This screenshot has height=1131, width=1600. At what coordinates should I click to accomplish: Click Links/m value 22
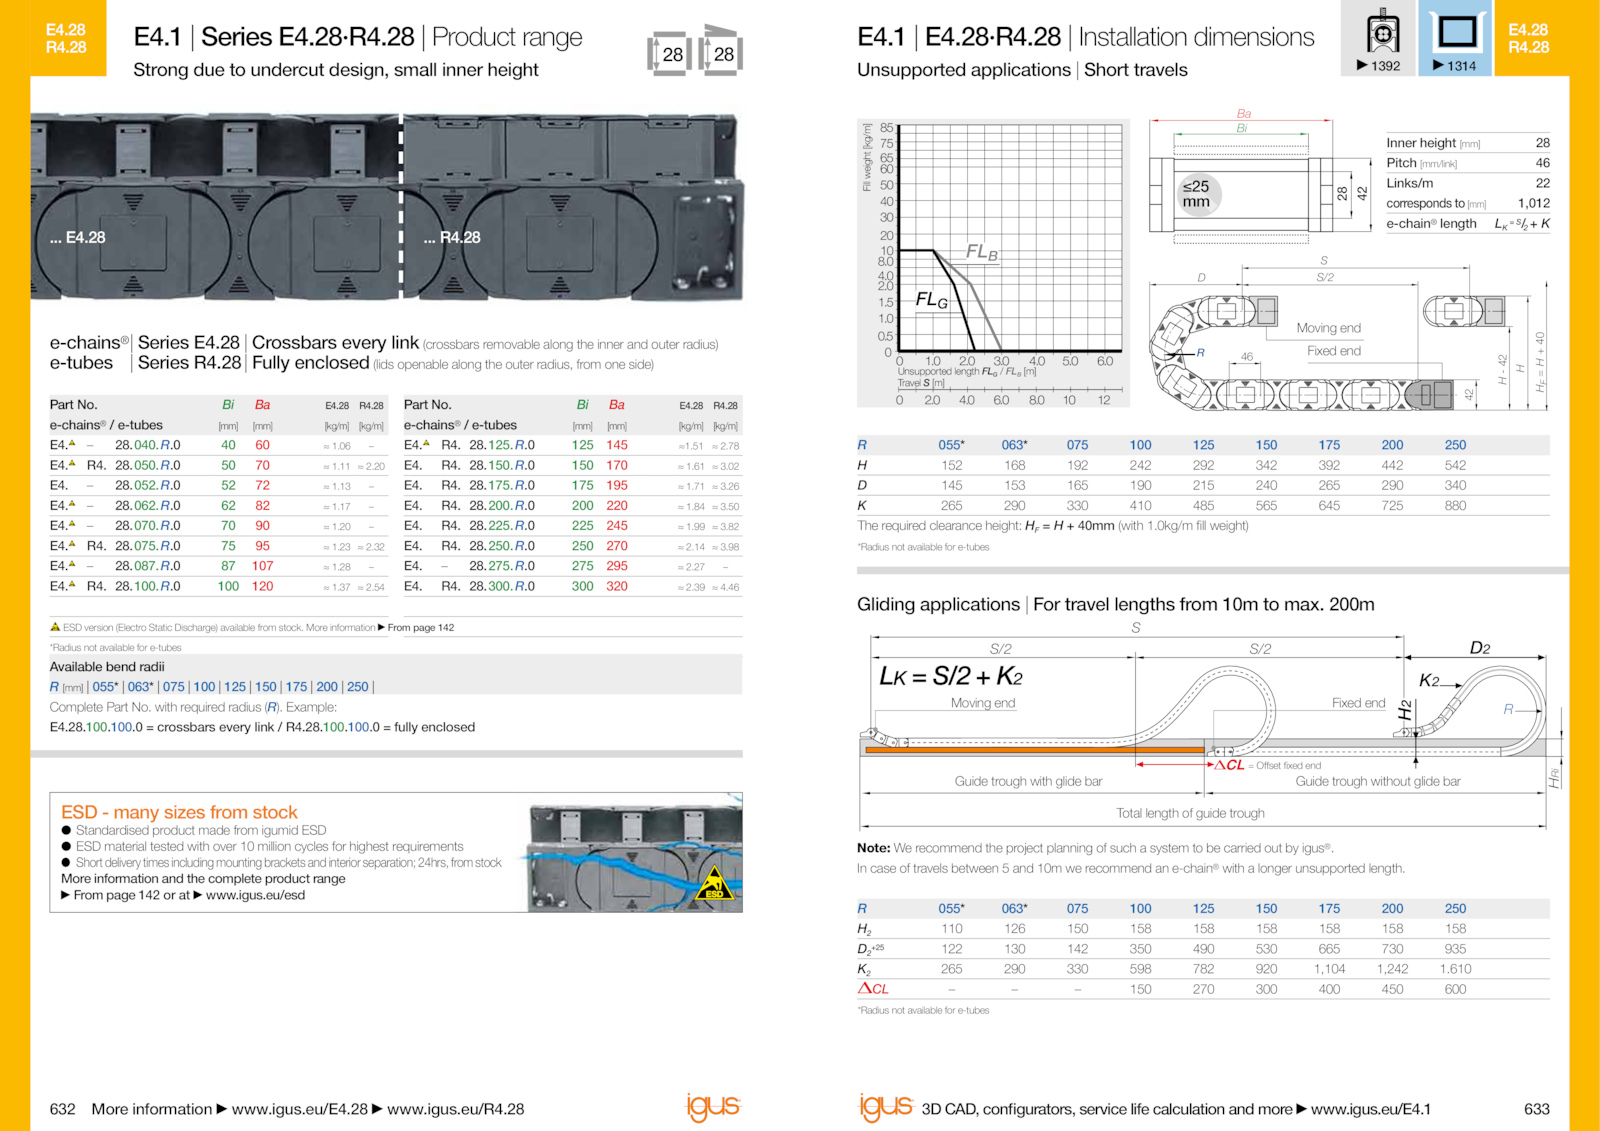[x=1543, y=183]
